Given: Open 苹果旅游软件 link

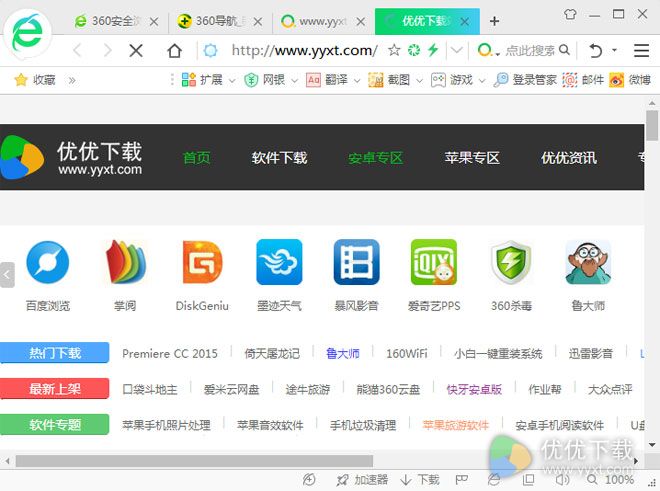Looking at the screenshot, I should pos(455,425).
